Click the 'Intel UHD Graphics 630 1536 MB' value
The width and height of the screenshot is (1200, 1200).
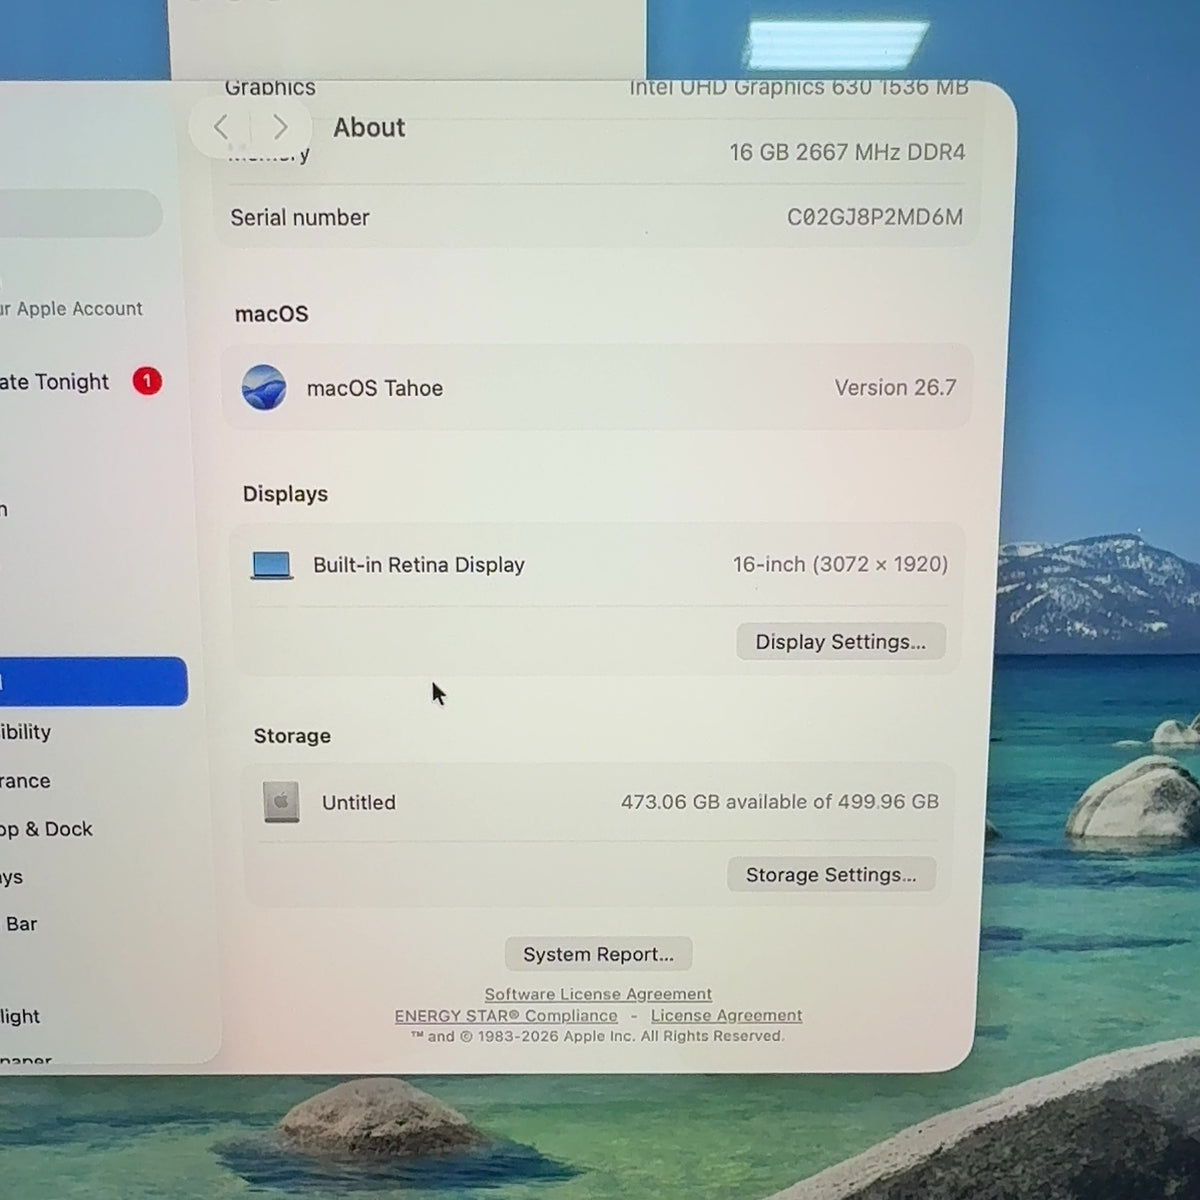(799, 88)
